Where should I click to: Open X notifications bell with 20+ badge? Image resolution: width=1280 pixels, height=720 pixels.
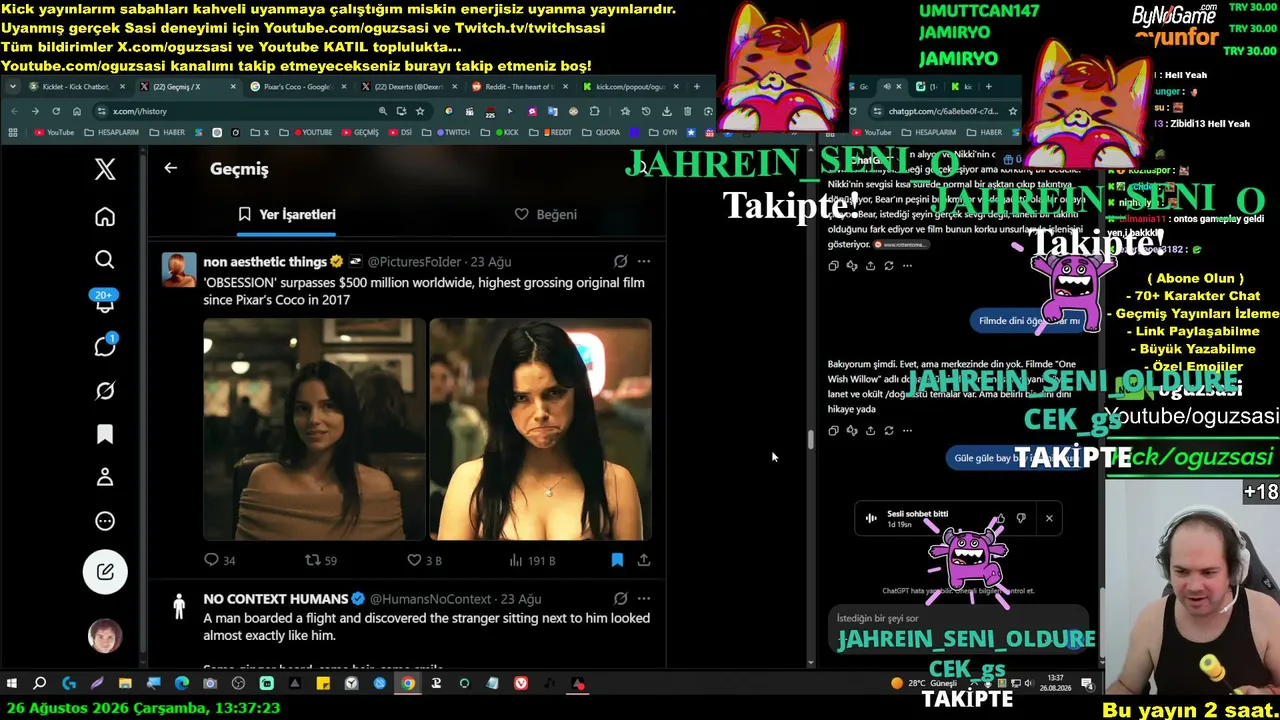(x=105, y=303)
